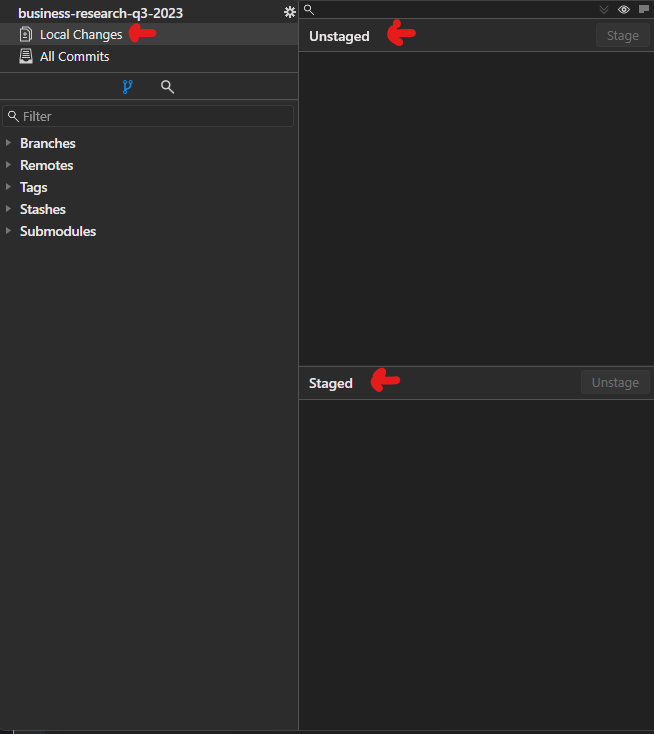
Task: Click magnifier icon inside Filter box
Action: click(x=13, y=116)
